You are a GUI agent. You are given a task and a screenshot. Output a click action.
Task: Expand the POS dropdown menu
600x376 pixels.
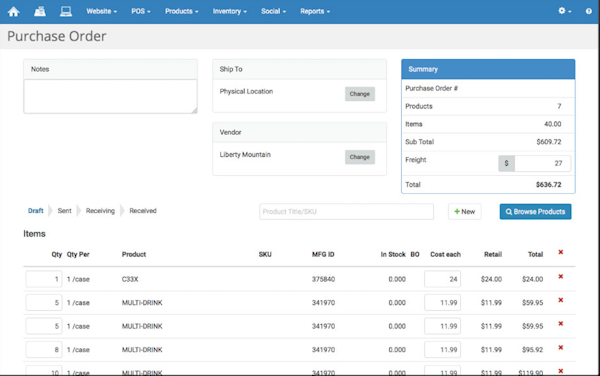coord(141,11)
